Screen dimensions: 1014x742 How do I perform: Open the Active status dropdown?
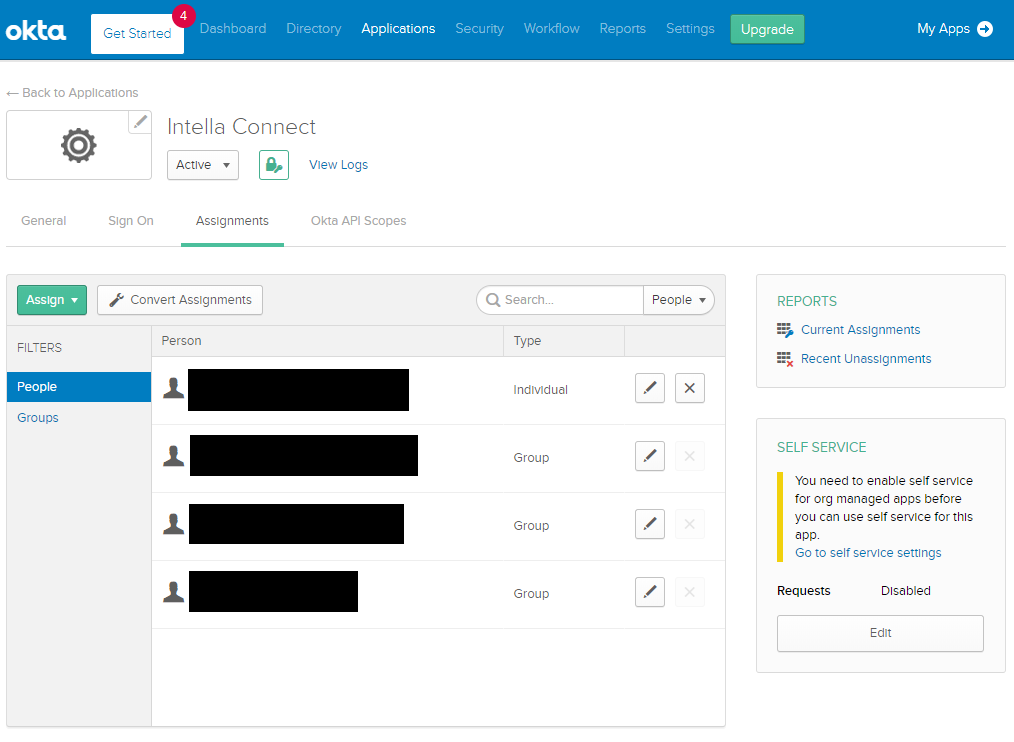202,164
